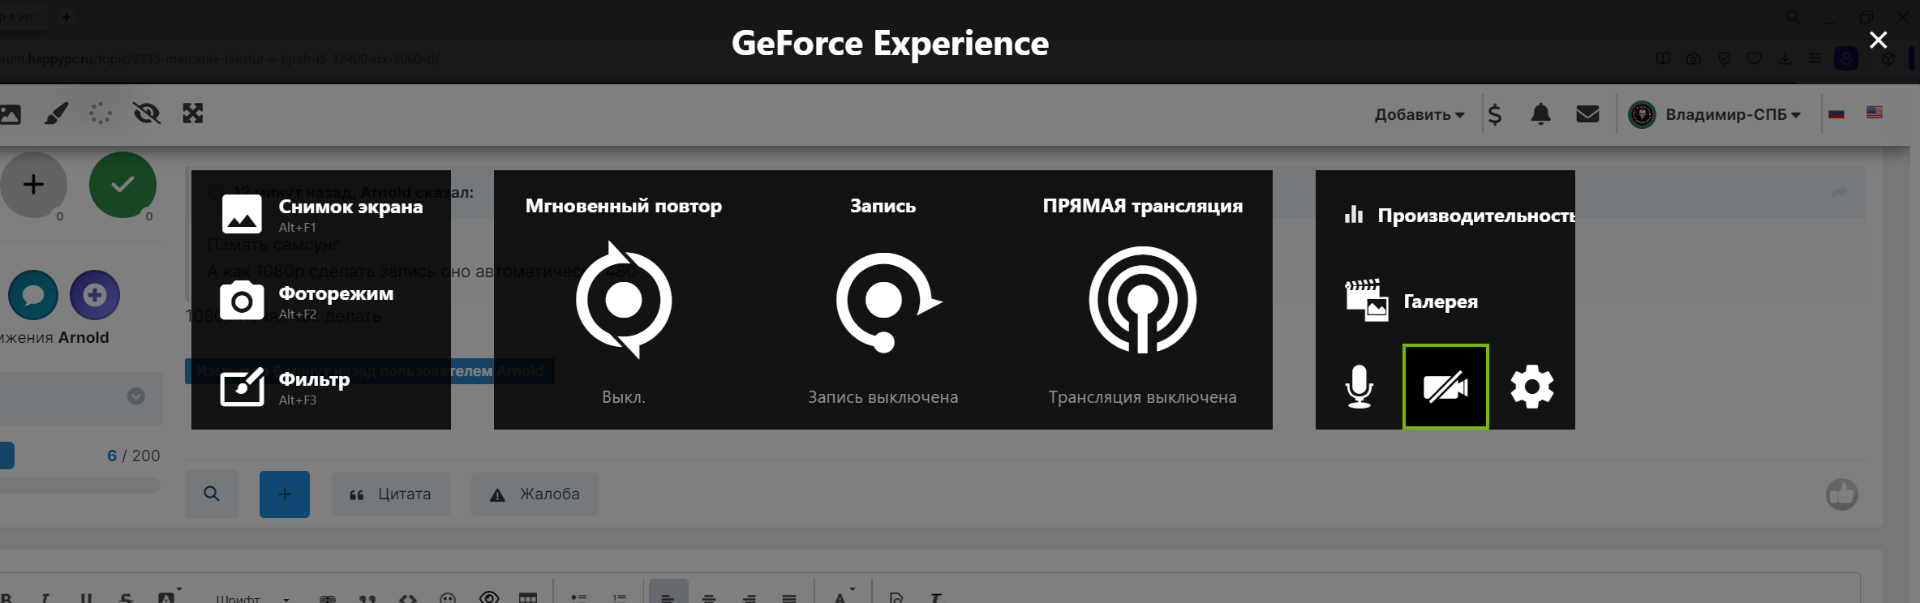Expand the gray chevron in left sidebar

click(136, 396)
